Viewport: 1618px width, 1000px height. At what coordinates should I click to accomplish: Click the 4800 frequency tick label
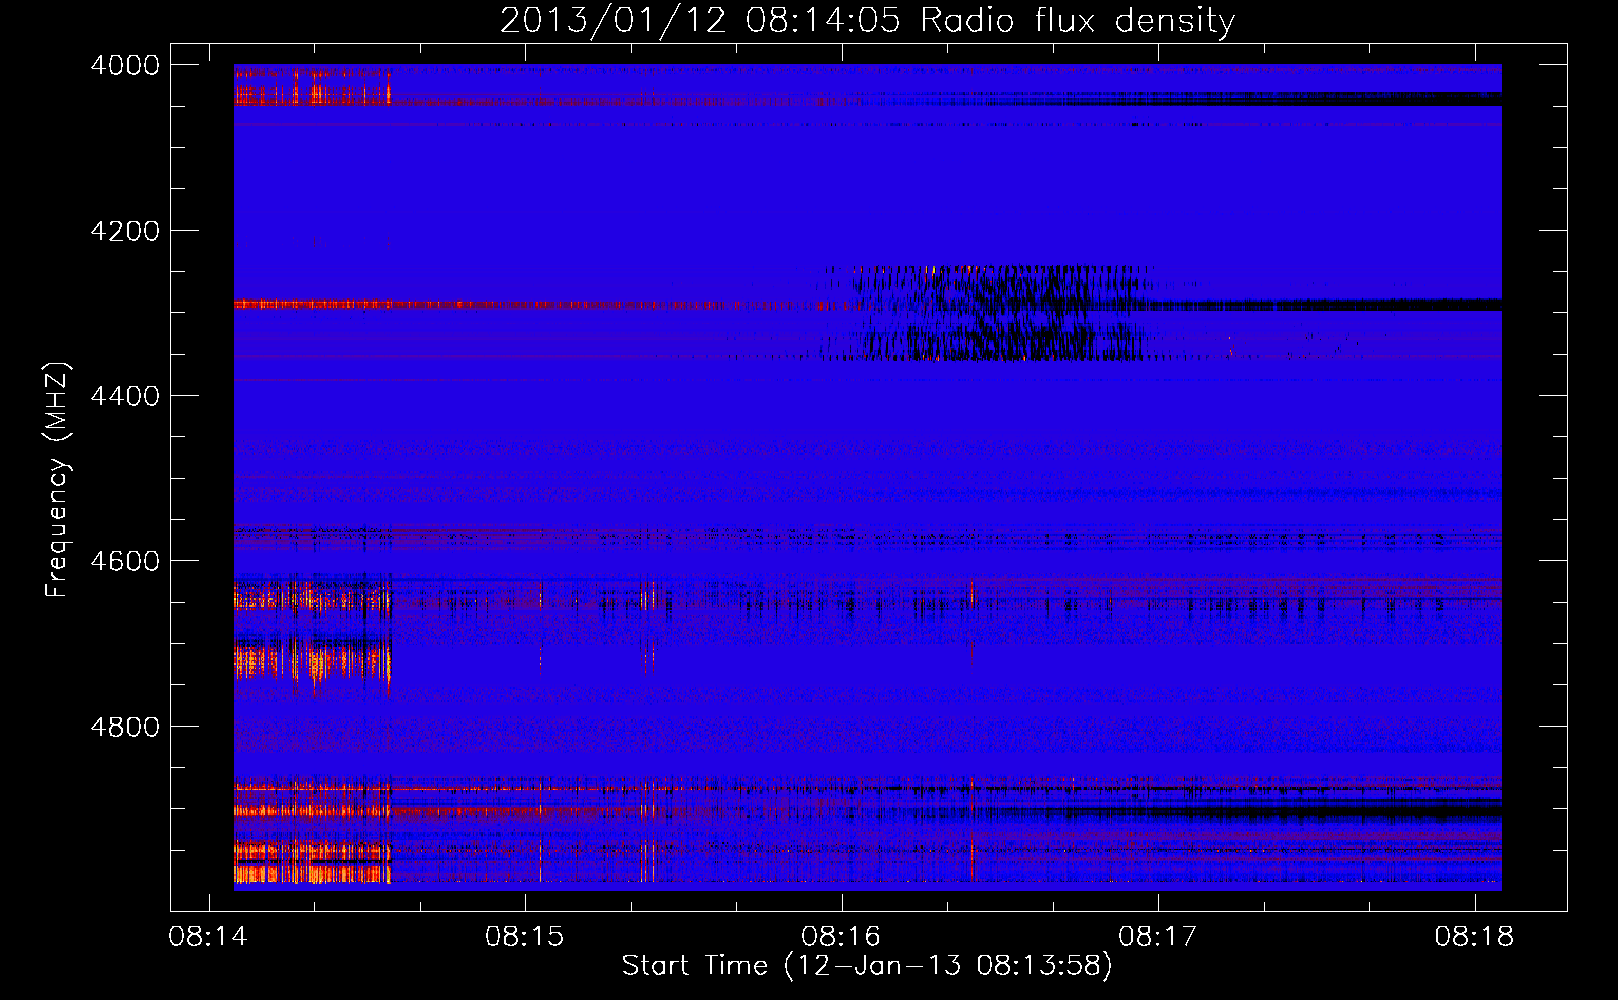125,727
